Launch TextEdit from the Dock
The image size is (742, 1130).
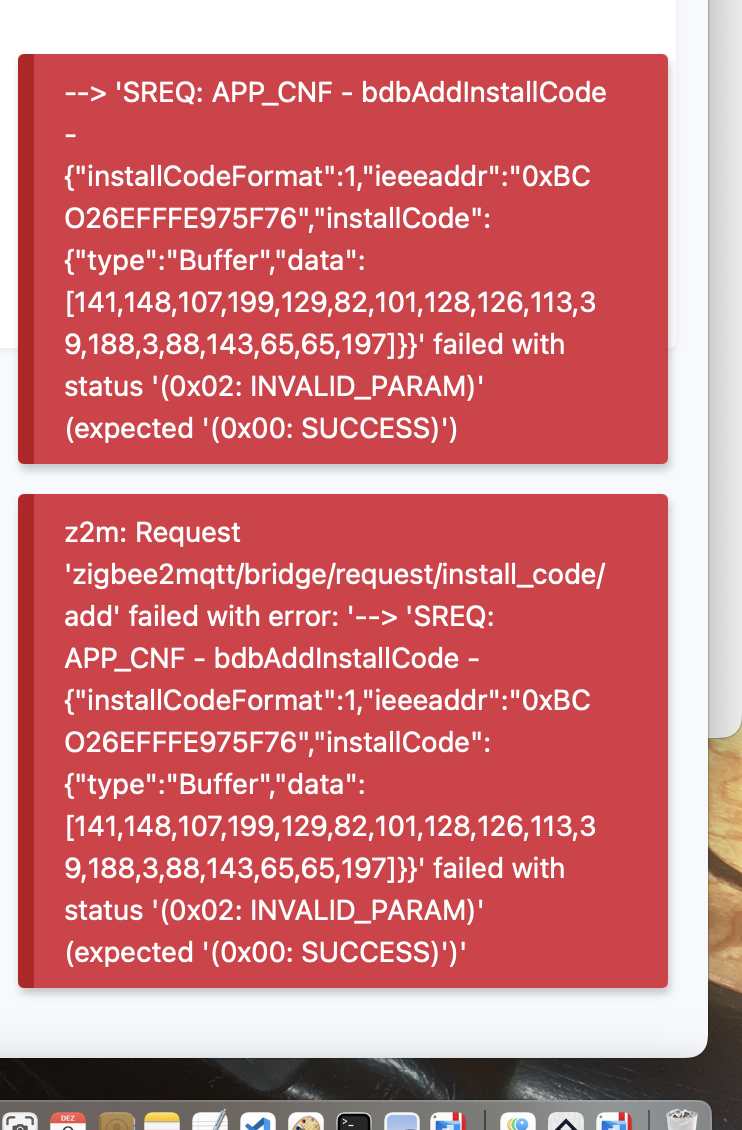tap(210, 1120)
